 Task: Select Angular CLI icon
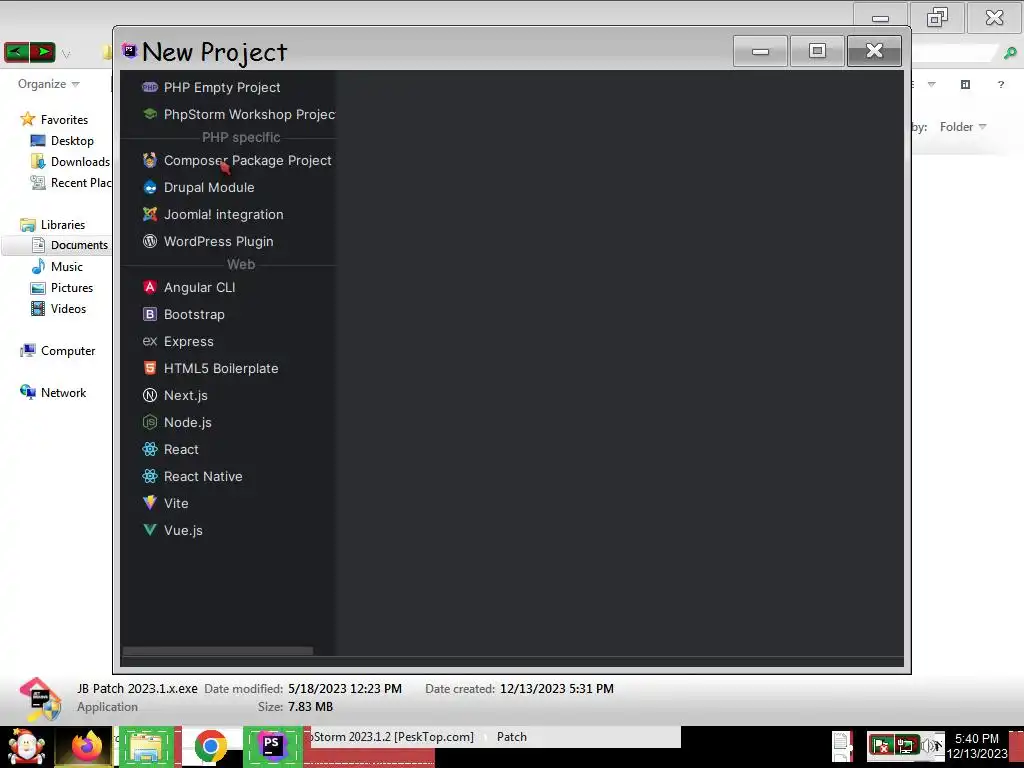pos(150,287)
